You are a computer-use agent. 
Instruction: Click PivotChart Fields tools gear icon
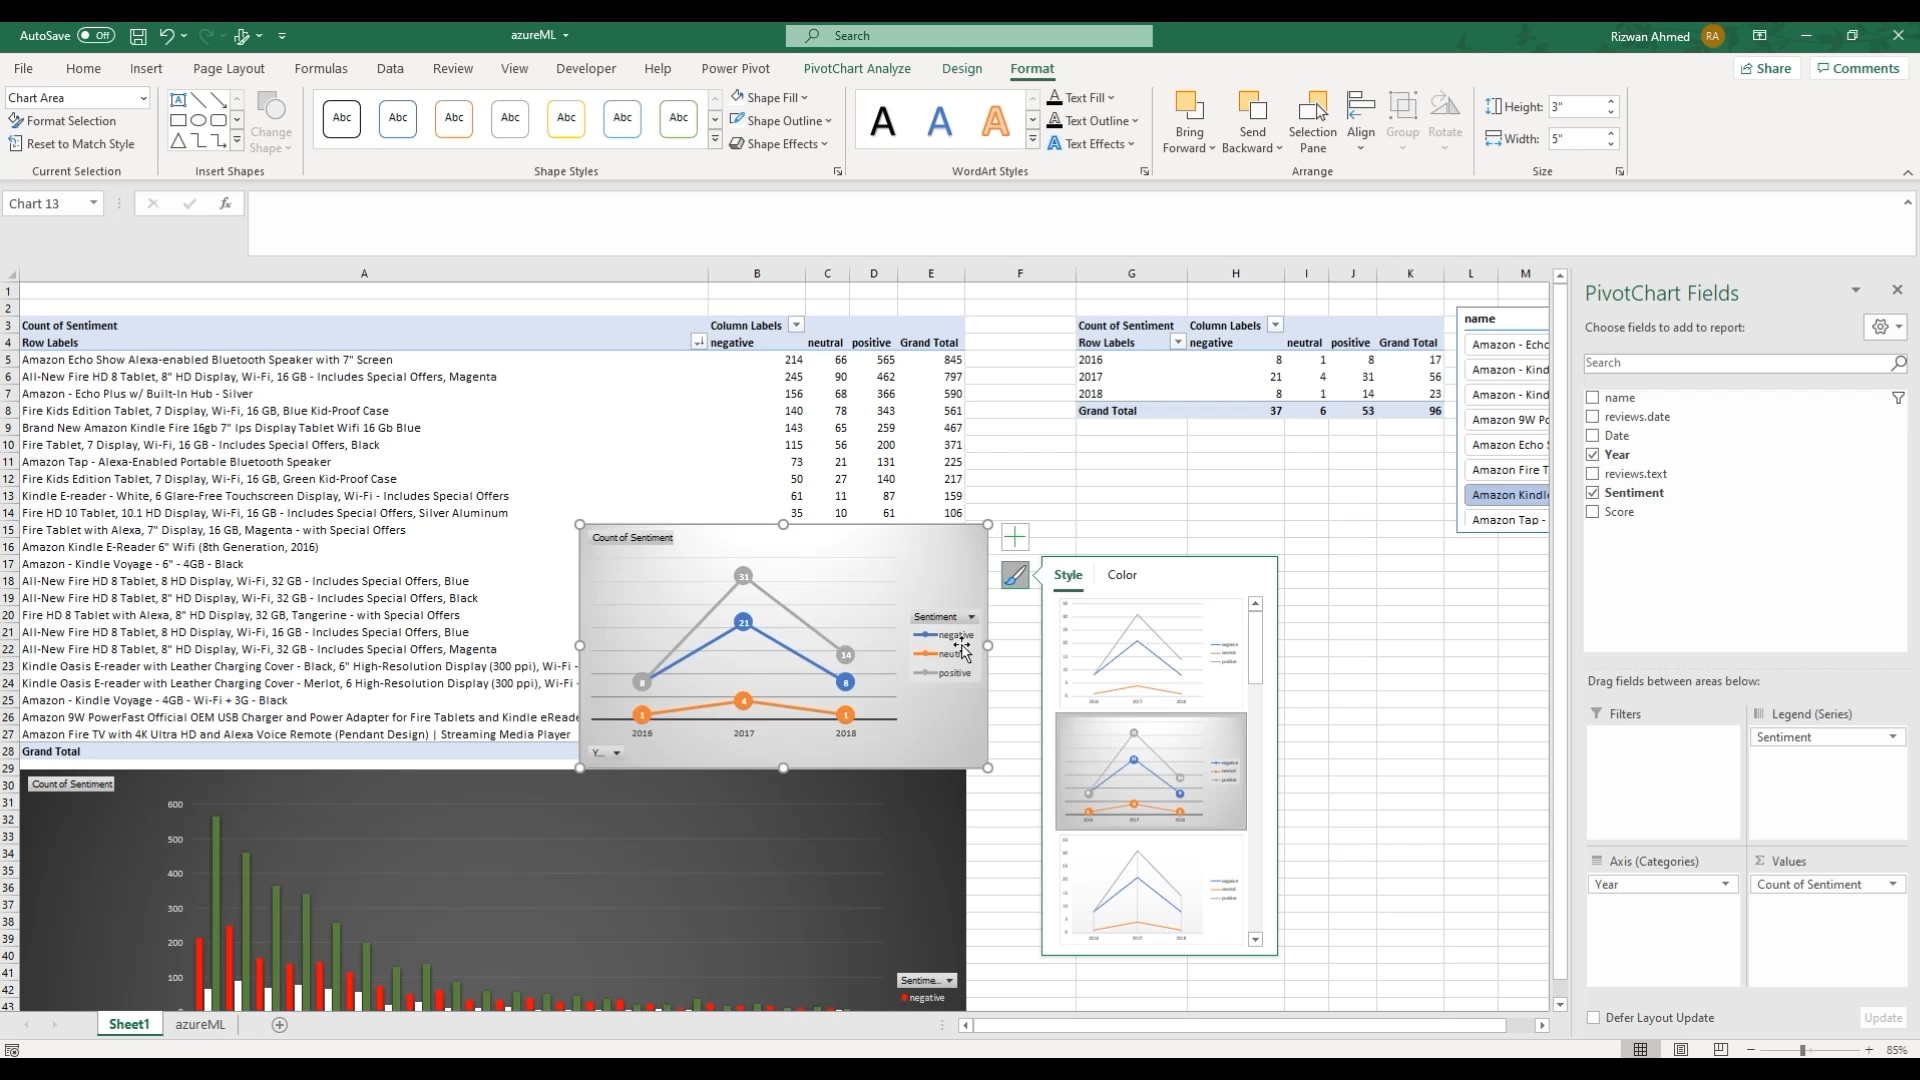coord(1886,327)
